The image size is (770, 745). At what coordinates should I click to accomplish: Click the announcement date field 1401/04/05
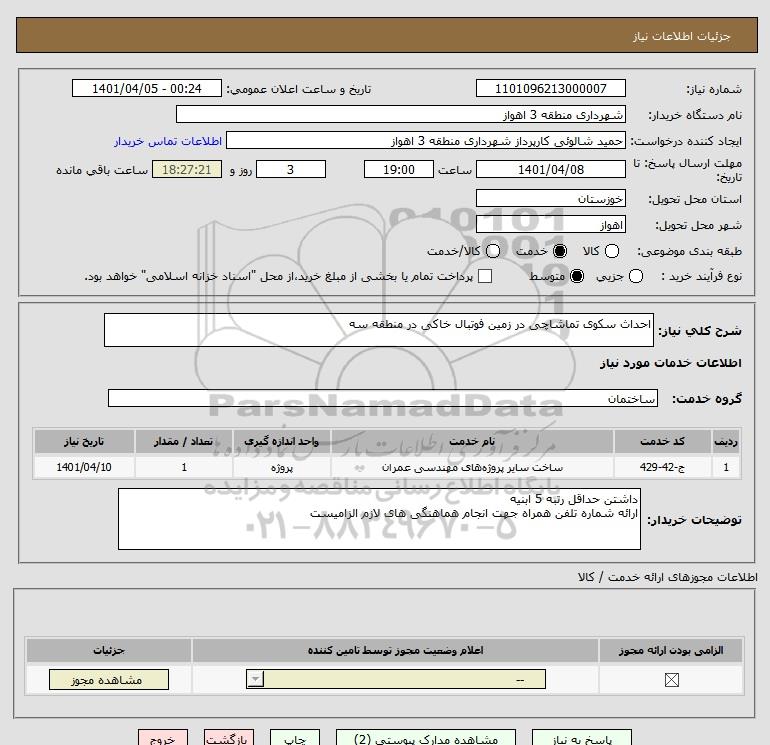[147, 88]
